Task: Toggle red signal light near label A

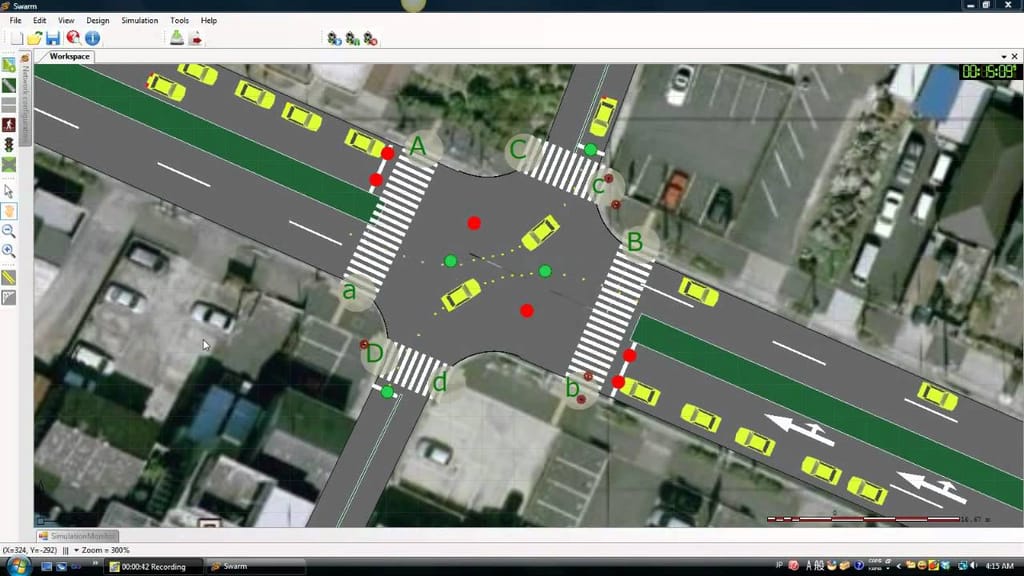Action: 387,153
